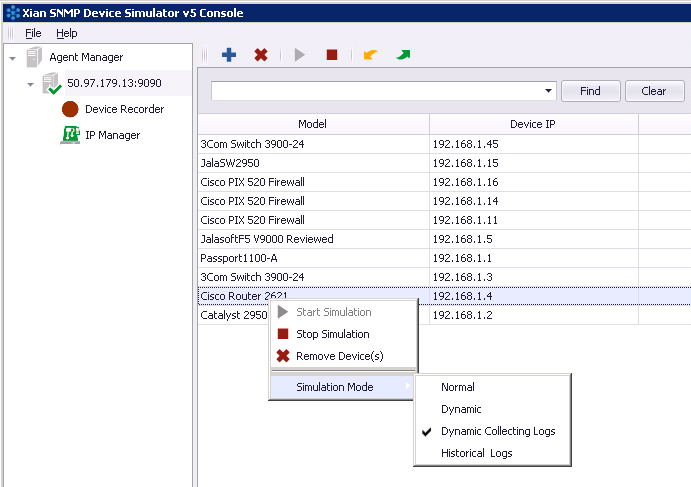The height and width of the screenshot is (487, 691).
Task: Click the blue plus Add Device icon
Action: coord(229,55)
